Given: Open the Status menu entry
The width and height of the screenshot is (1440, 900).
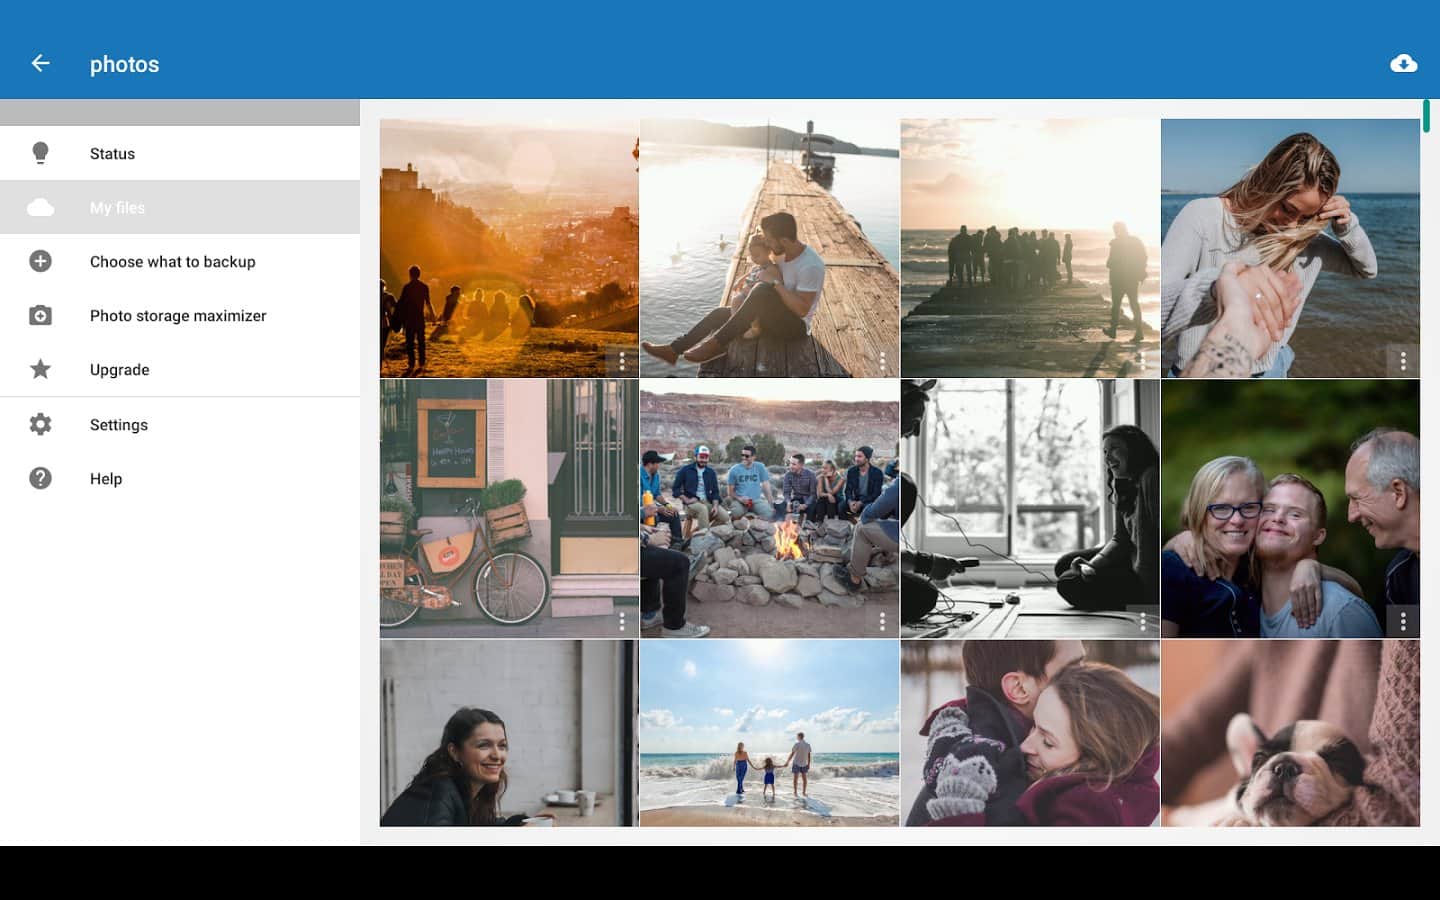Looking at the screenshot, I should 112,153.
